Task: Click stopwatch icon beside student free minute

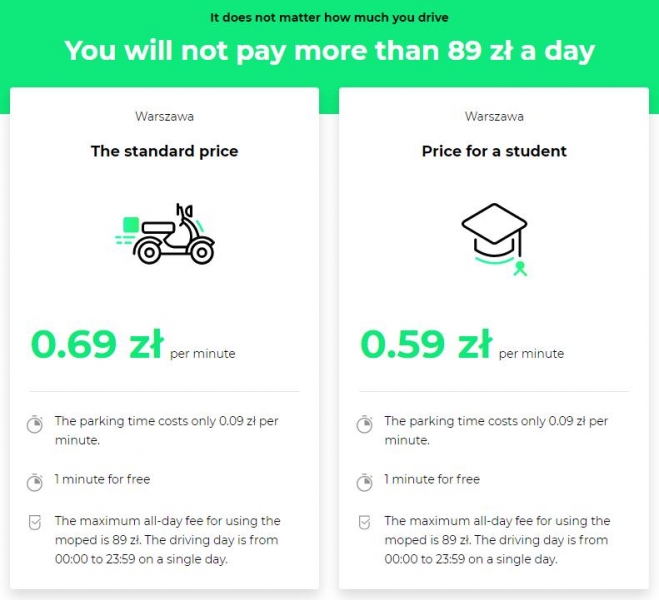Action: click(x=364, y=482)
